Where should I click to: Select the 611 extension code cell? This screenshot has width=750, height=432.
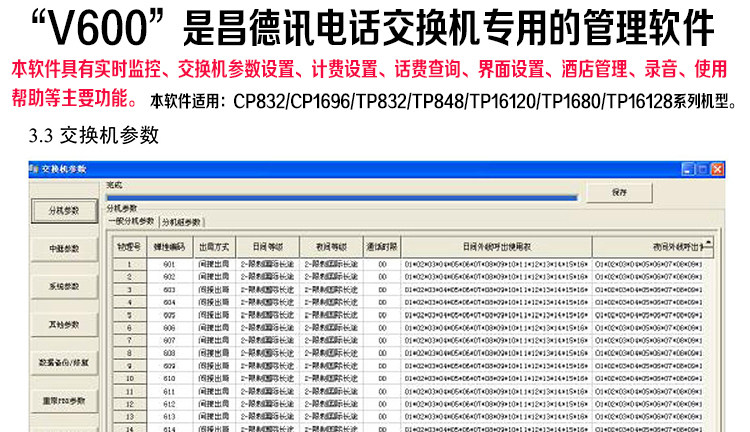click(169, 391)
